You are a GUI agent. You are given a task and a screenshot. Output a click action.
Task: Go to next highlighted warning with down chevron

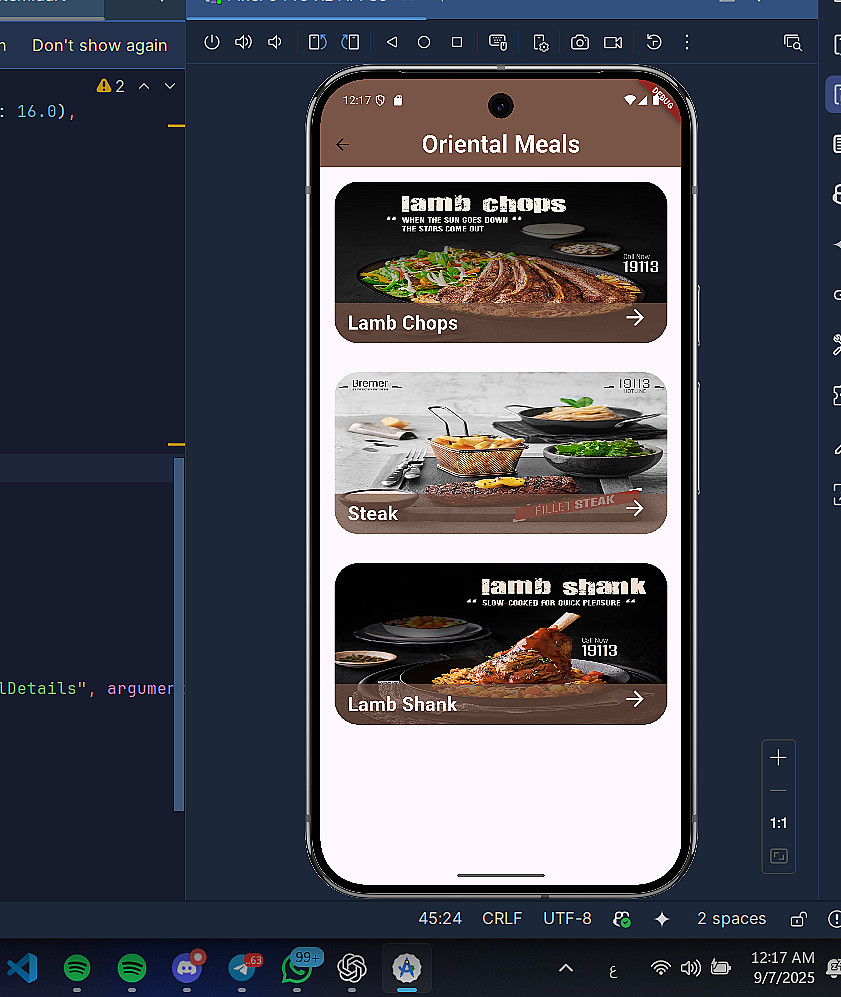170,86
